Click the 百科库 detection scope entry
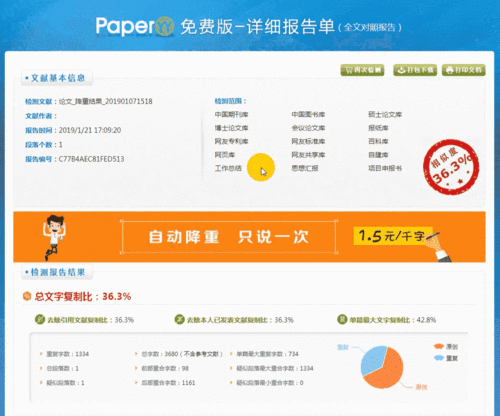 378,141
